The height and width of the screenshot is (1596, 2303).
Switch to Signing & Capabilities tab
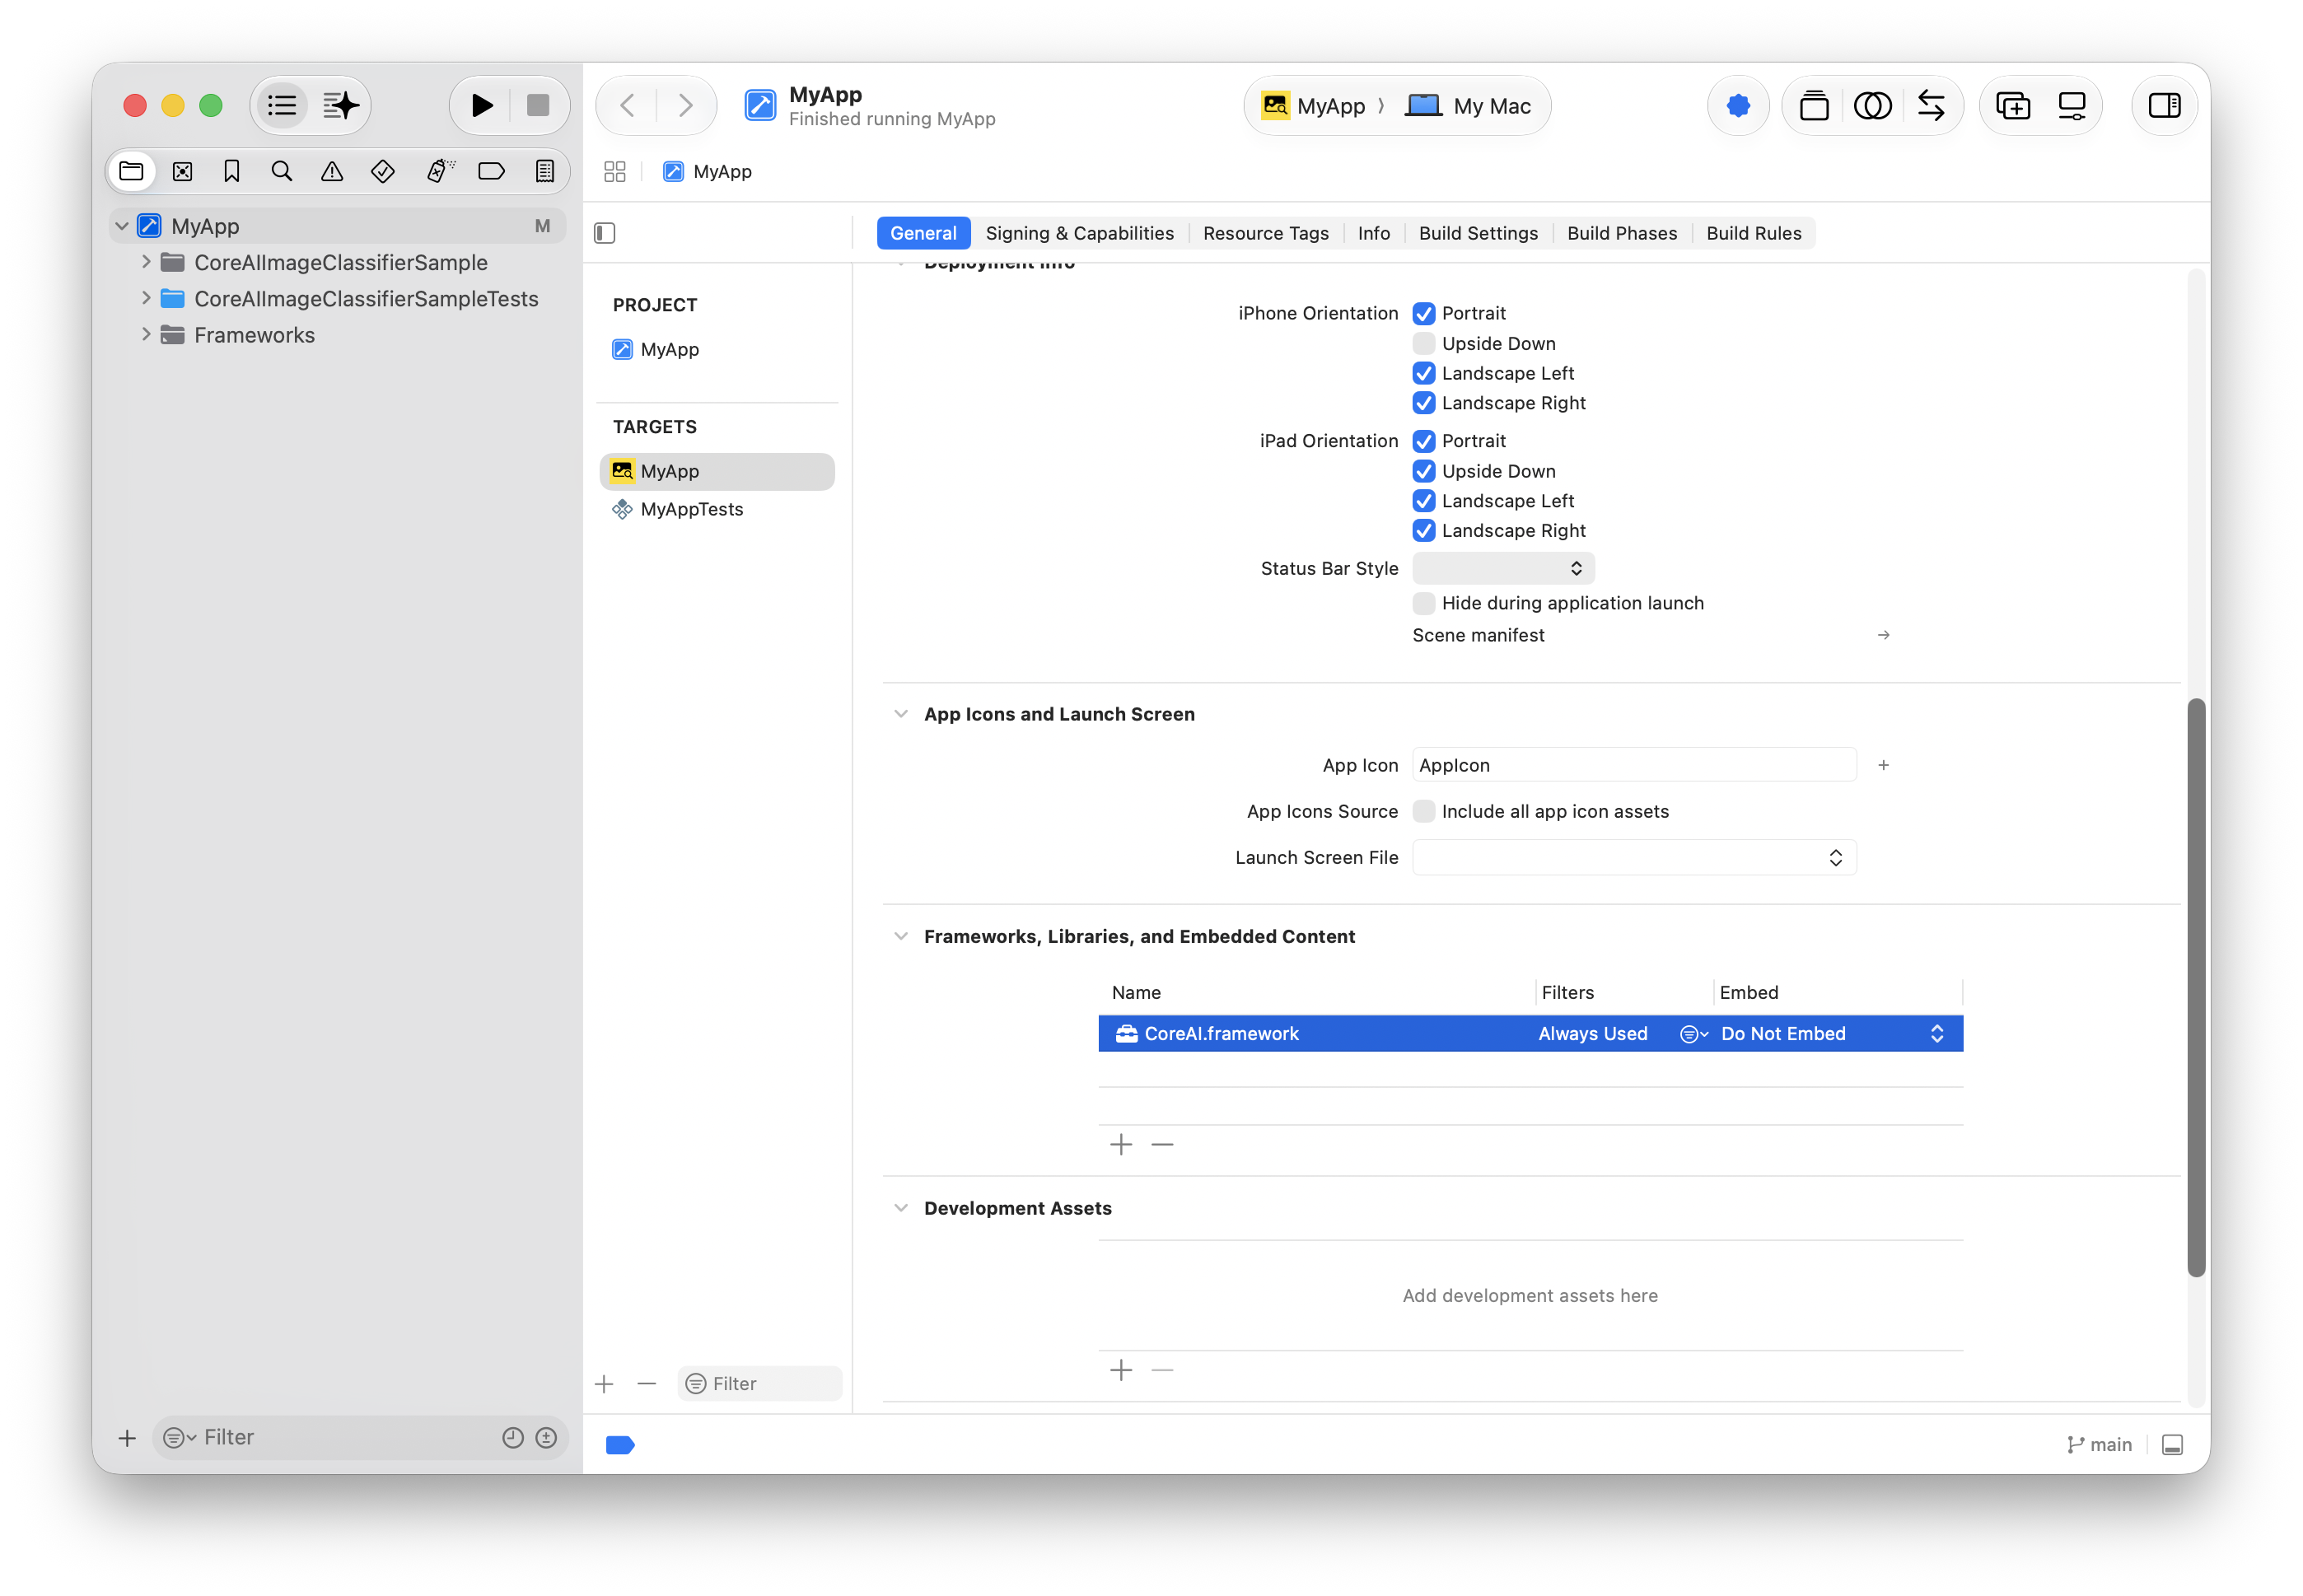[x=1079, y=233]
